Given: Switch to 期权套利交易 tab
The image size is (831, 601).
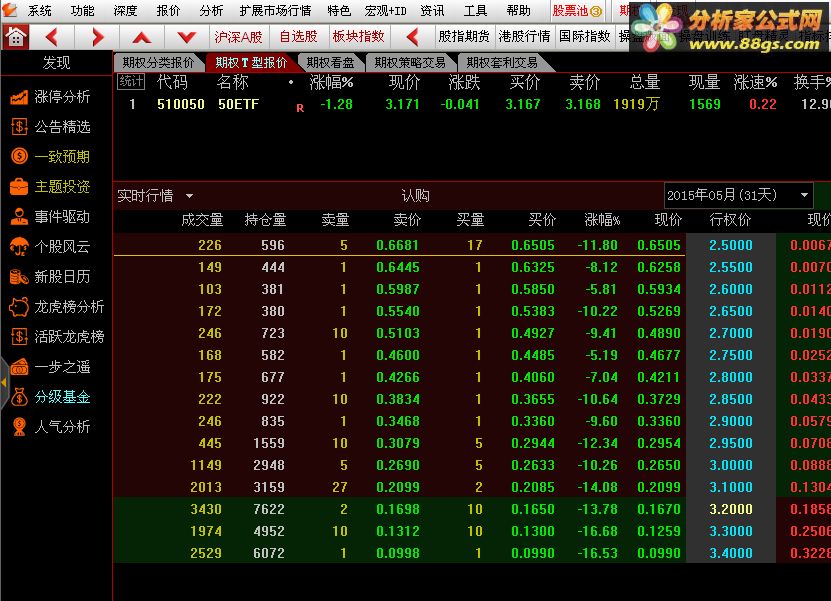Looking at the screenshot, I should (x=501, y=63).
